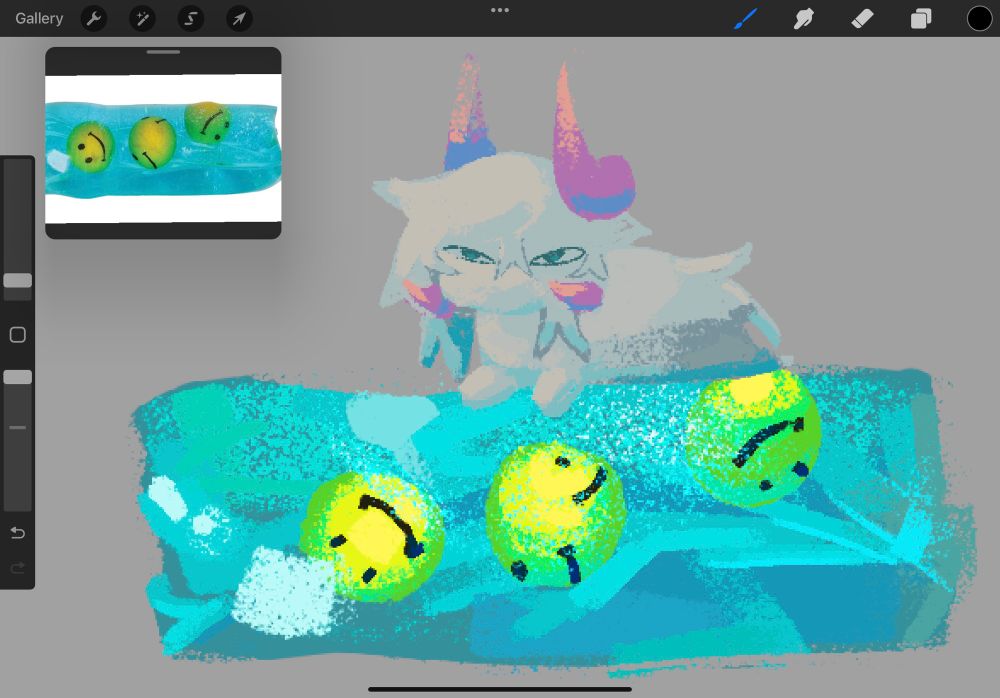
Task: Click the brush size slider handle
Action: [18, 280]
